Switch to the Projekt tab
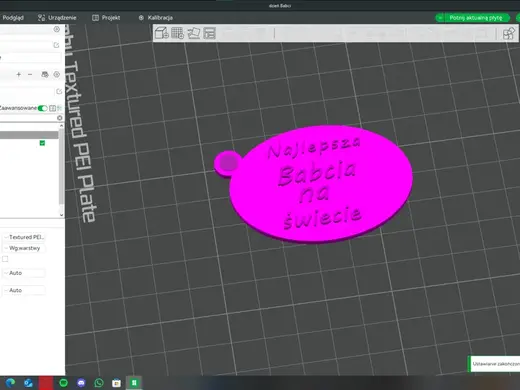This screenshot has width=520, height=390. (x=106, y=18)
